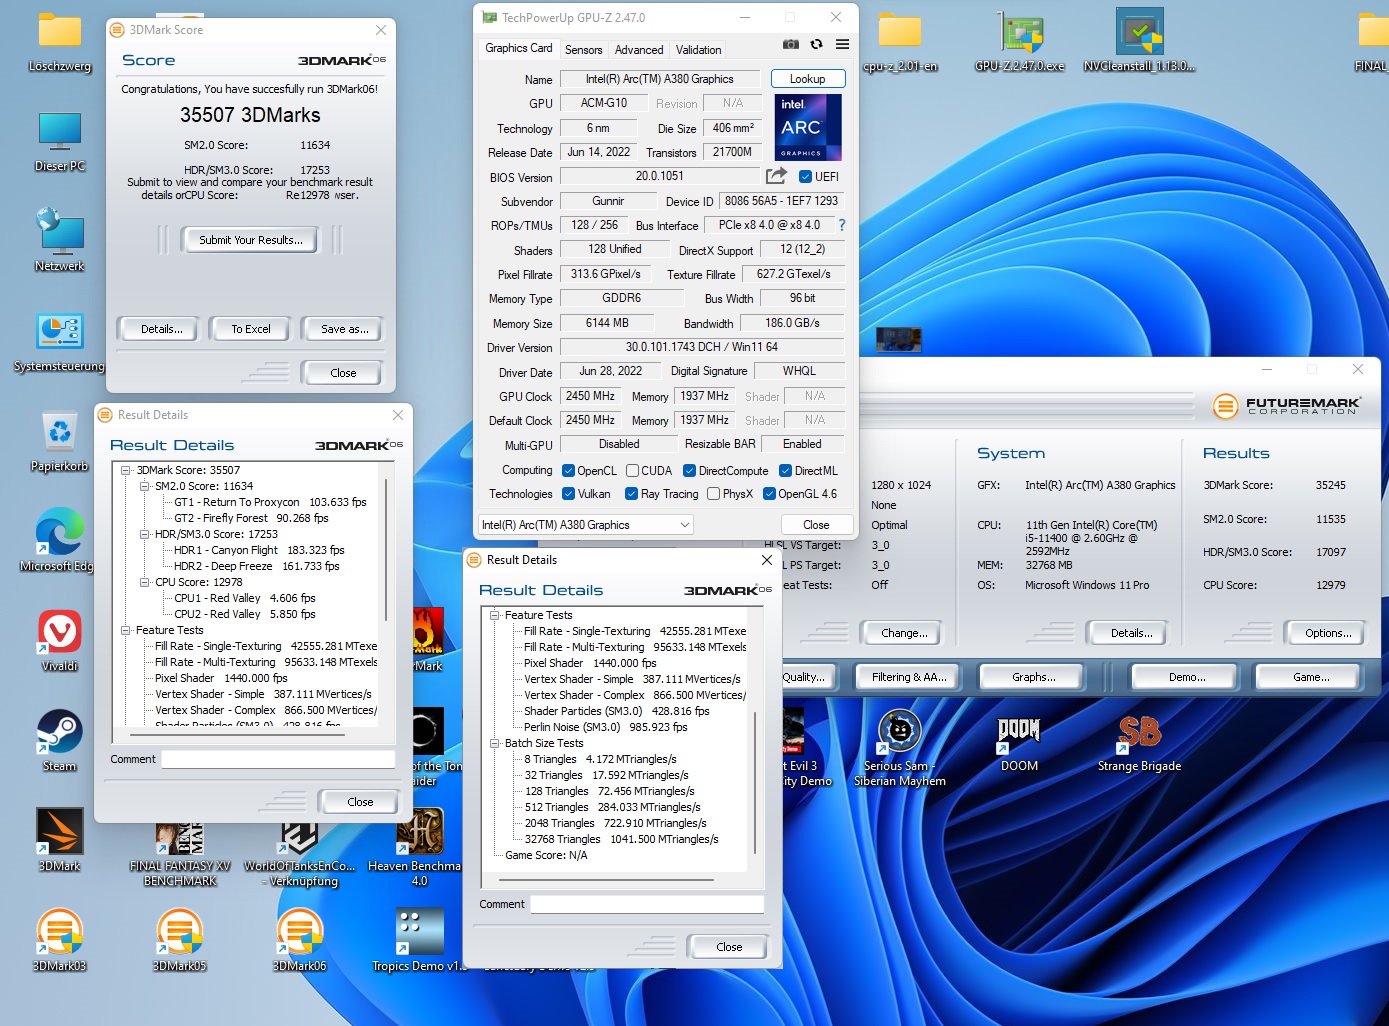This screenshot has width=1389, height=1026.
Task: Switch to the Advanced tab
Action: [639, 50]
